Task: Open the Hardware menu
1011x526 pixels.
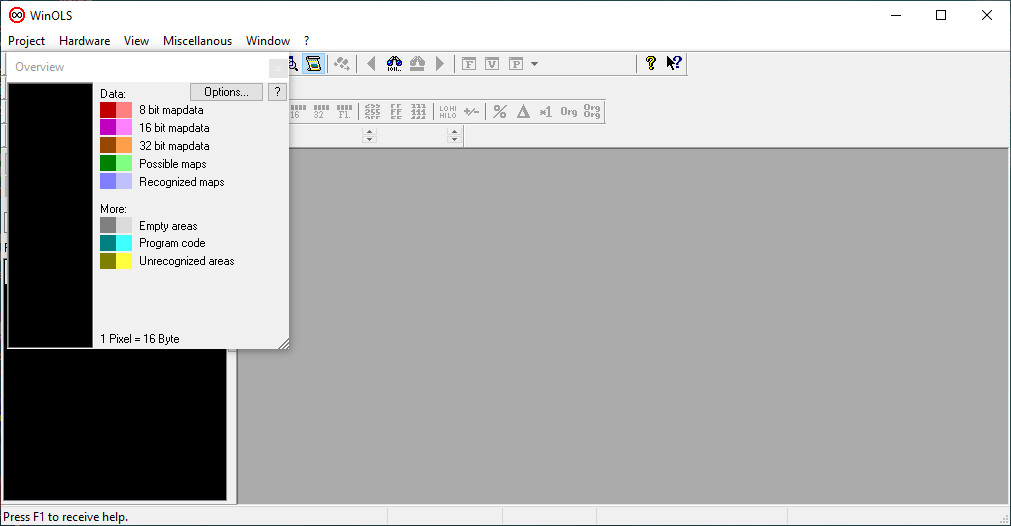Action: (x=85, y=41)
